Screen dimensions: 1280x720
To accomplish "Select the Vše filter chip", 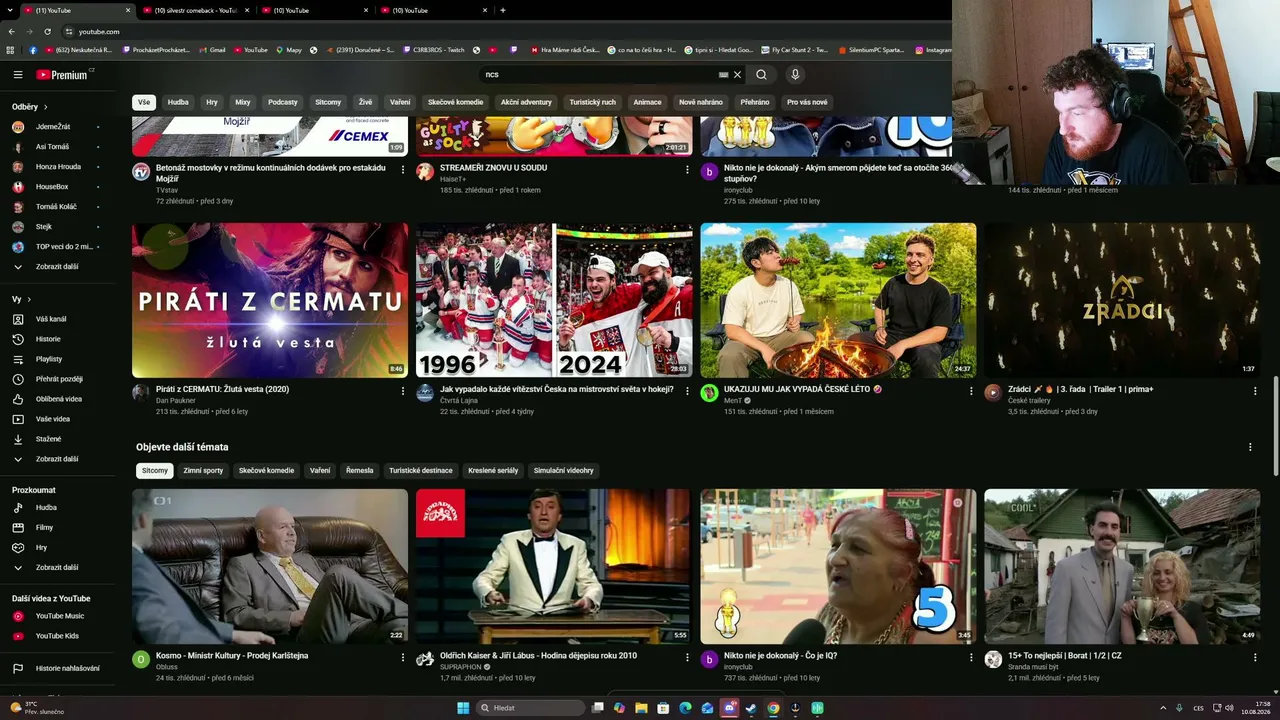I will pyautogui.click(x=144, y=102).
